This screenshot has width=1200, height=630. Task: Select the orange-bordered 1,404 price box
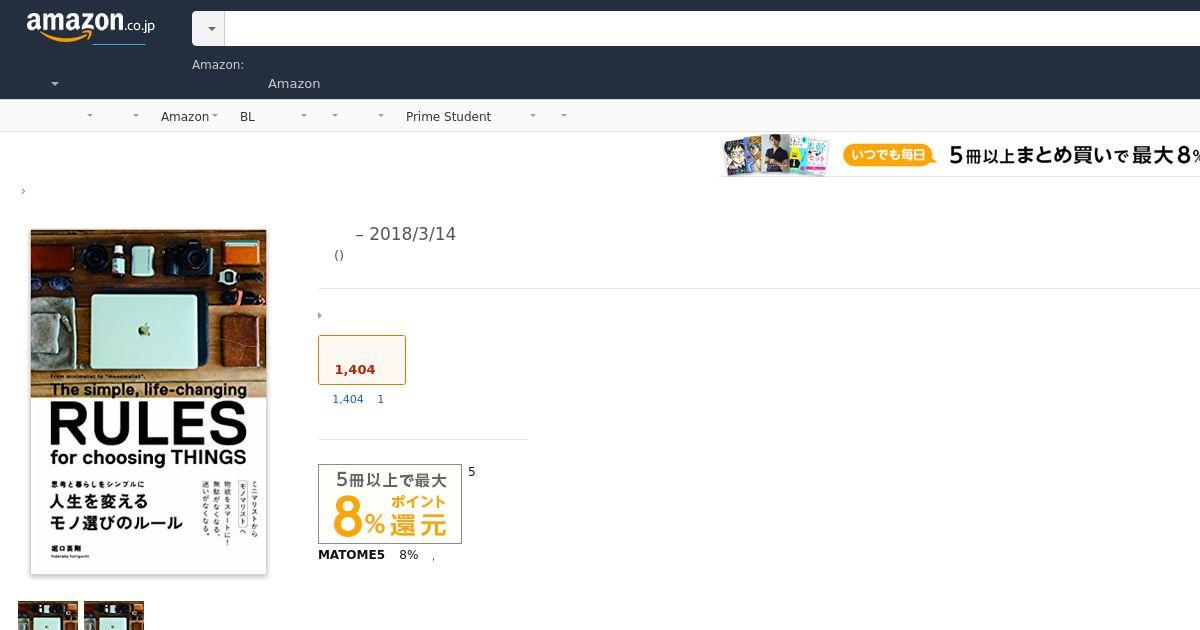point(362,360)
